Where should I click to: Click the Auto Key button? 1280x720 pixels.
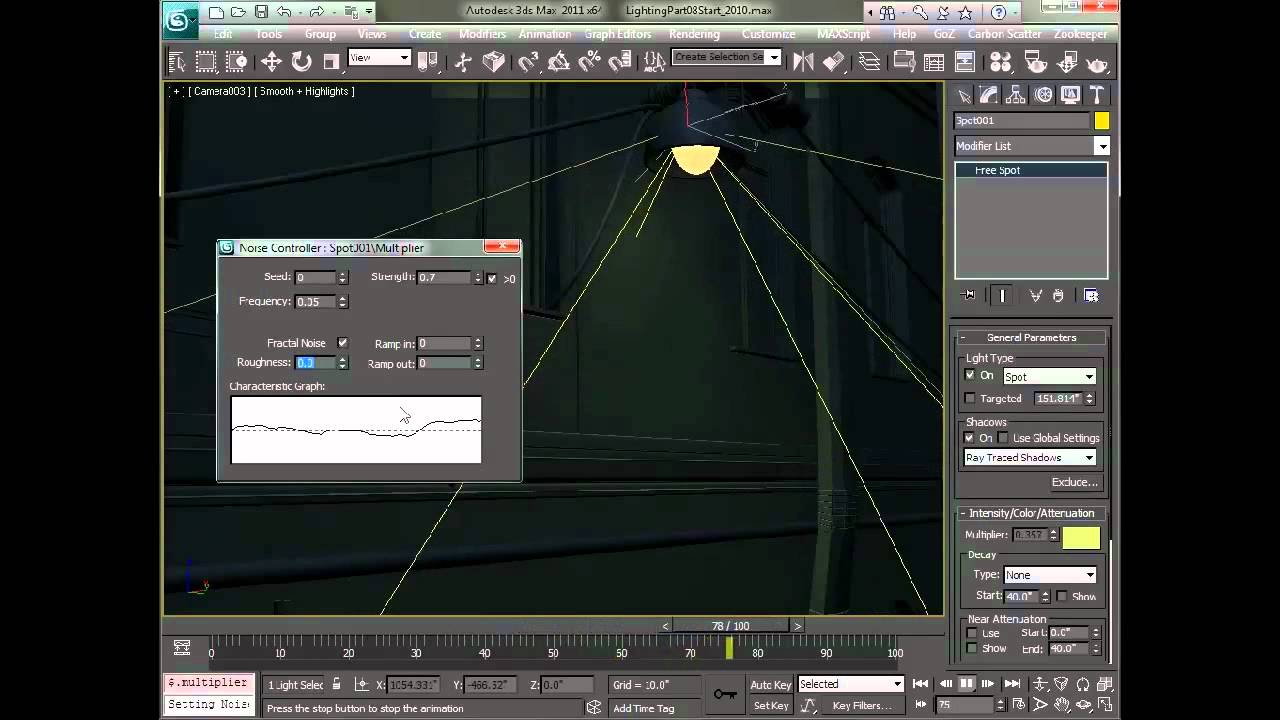click(x=771, y=684)
